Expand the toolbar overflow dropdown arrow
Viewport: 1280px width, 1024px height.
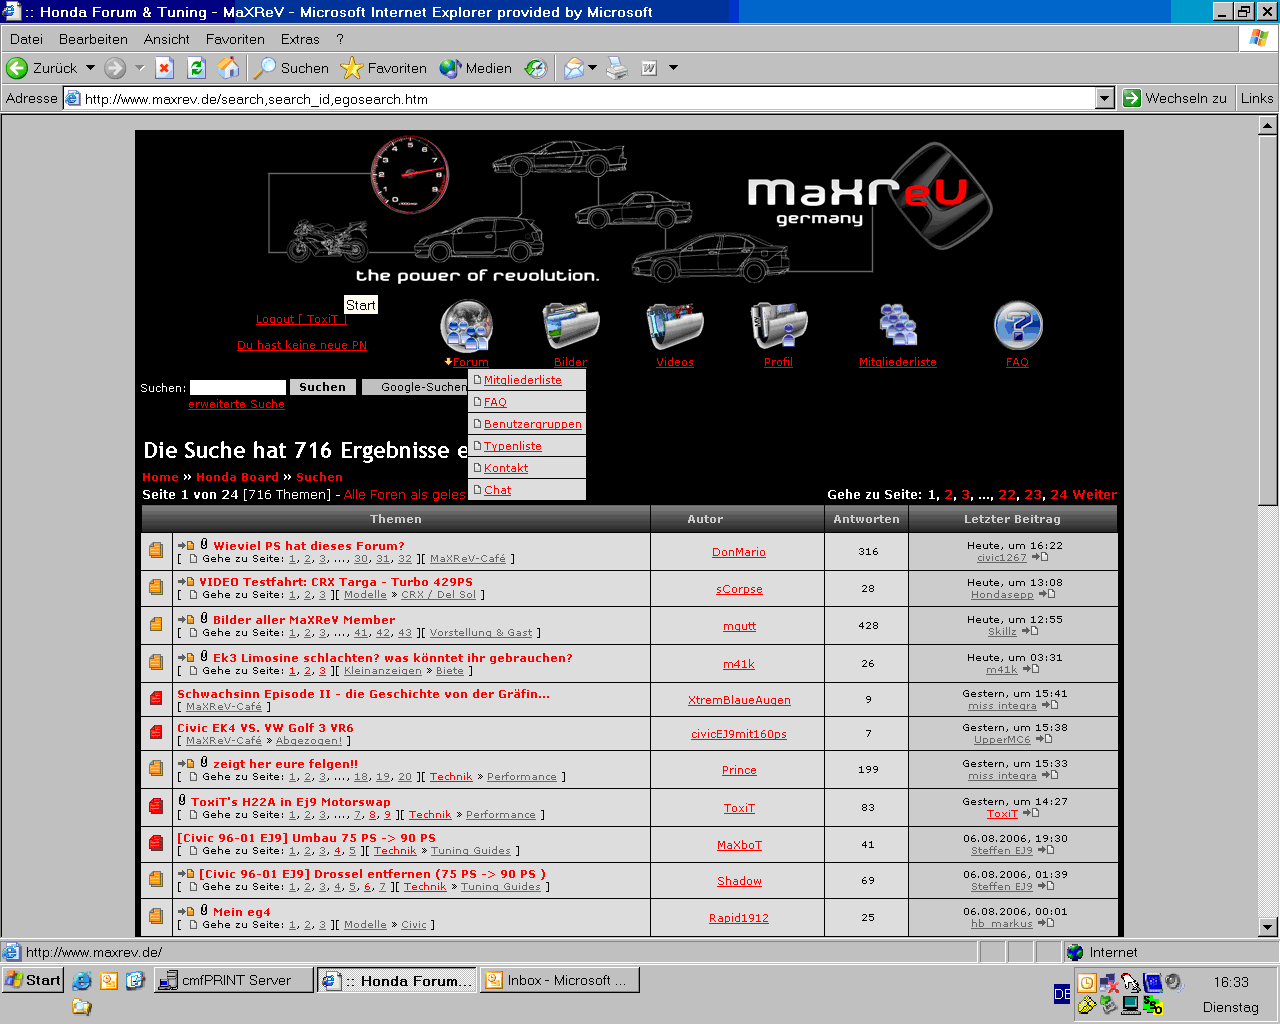[x=673, y=68]
